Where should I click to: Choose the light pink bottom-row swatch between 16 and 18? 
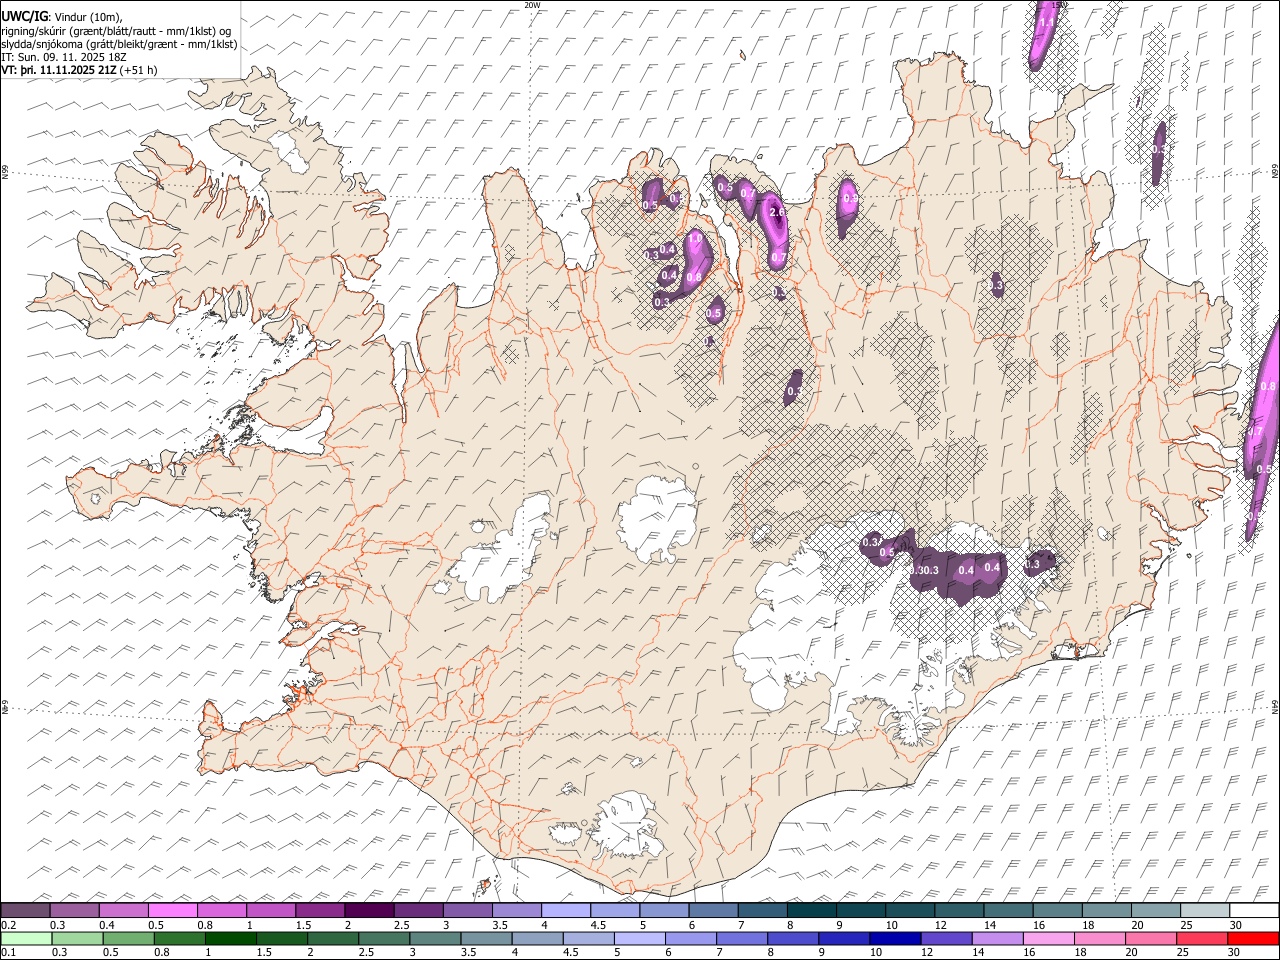click(1048, 939)
